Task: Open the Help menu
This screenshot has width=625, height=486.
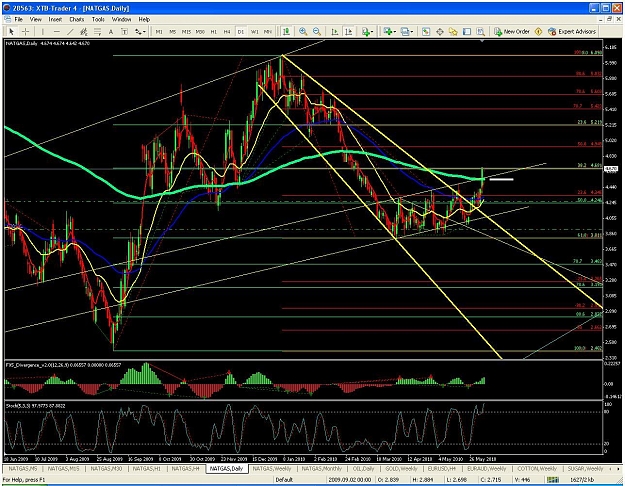Action: (144, 19)
